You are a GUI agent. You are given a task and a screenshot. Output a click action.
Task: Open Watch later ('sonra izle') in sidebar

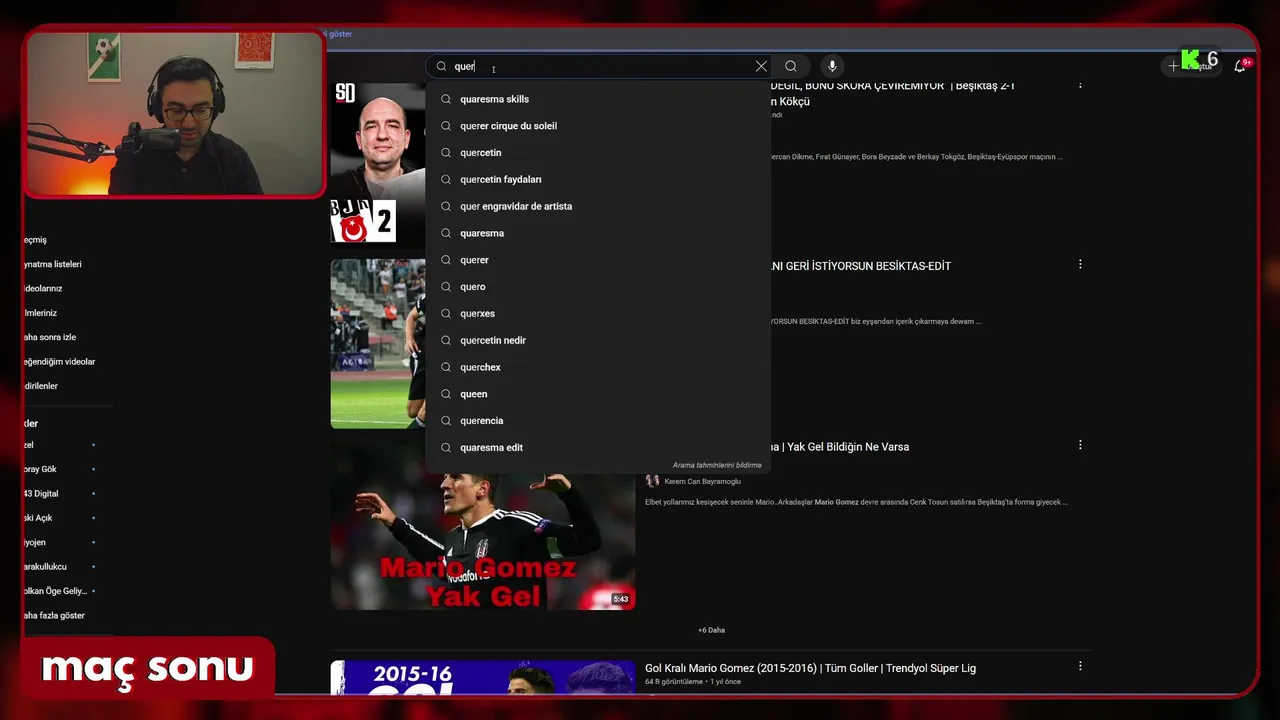click(x=50, y=337)
